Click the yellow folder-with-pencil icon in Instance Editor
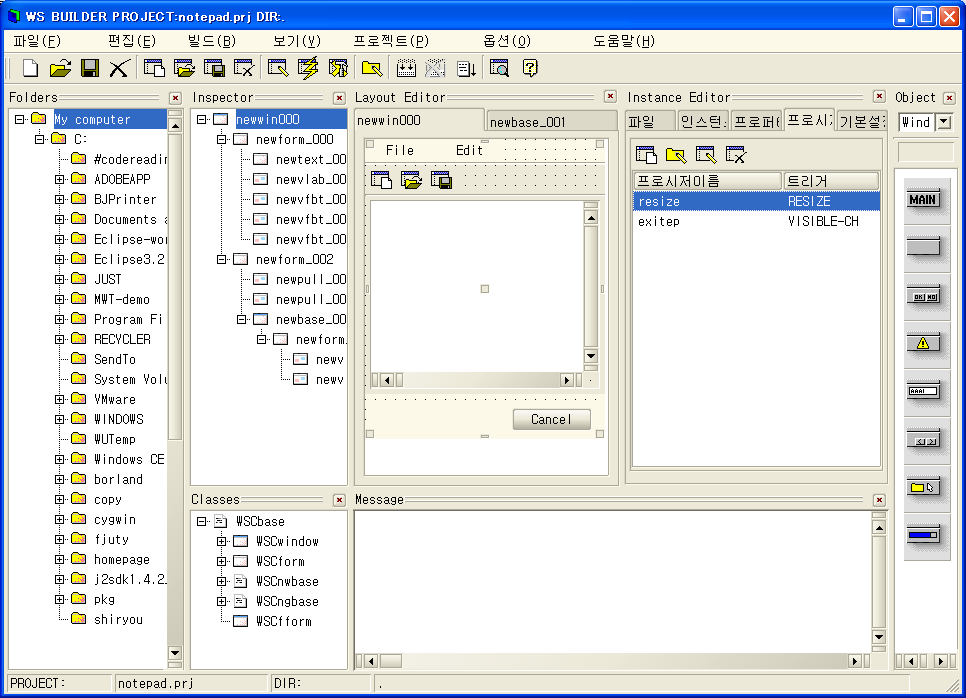Image resolution: width=966 pixels, height=698 pixels. 676,155
